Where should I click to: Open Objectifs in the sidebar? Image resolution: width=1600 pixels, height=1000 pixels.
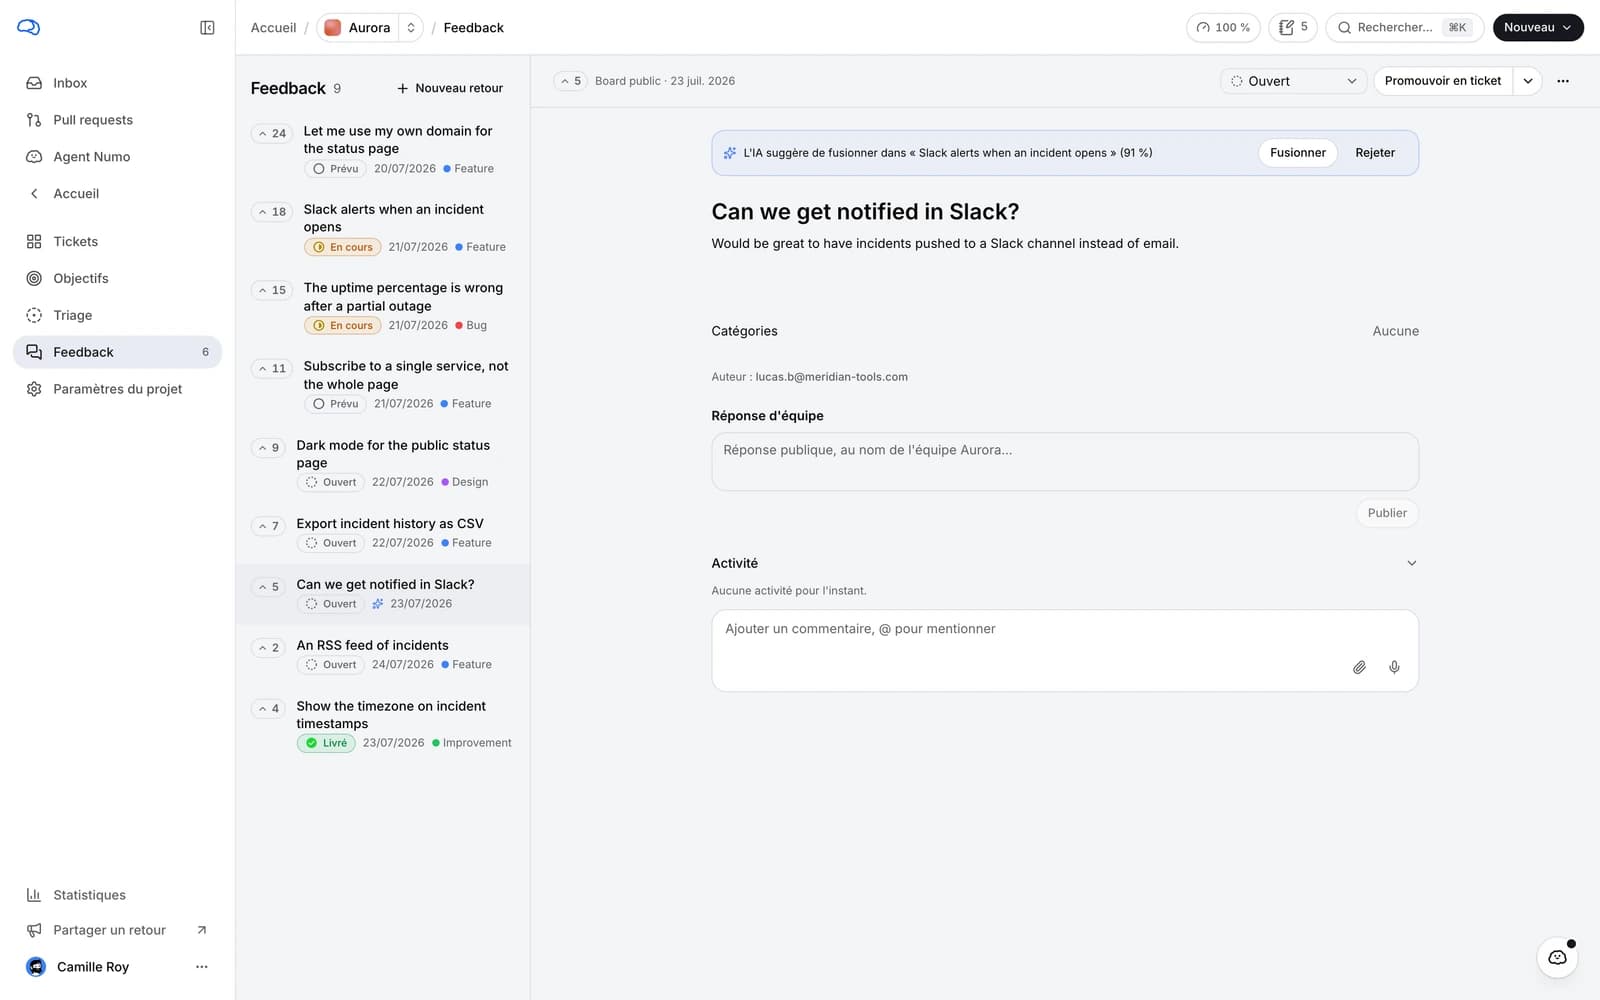click(x=117, y=278)
